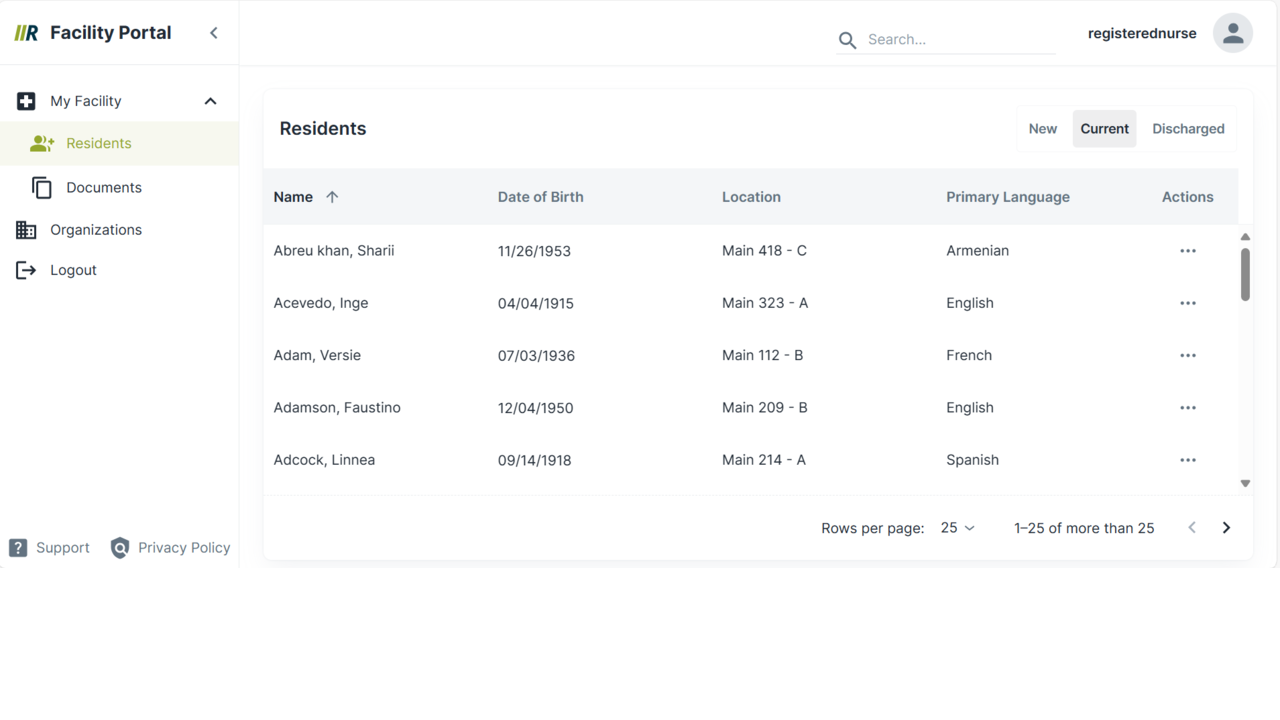Collapse the My Facility section chevron
This screenshot has height=720, width=1280.
coord(210,101)
